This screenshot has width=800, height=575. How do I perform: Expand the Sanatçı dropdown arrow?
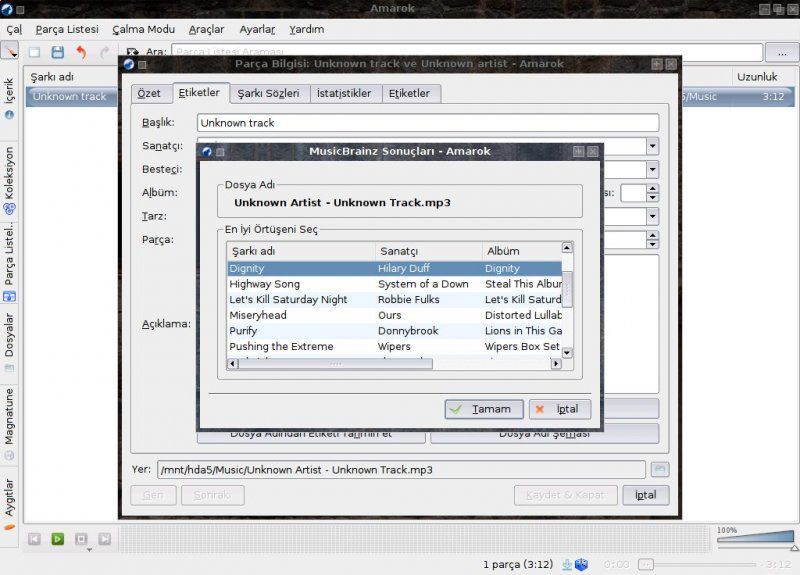[x=652, y=146]
